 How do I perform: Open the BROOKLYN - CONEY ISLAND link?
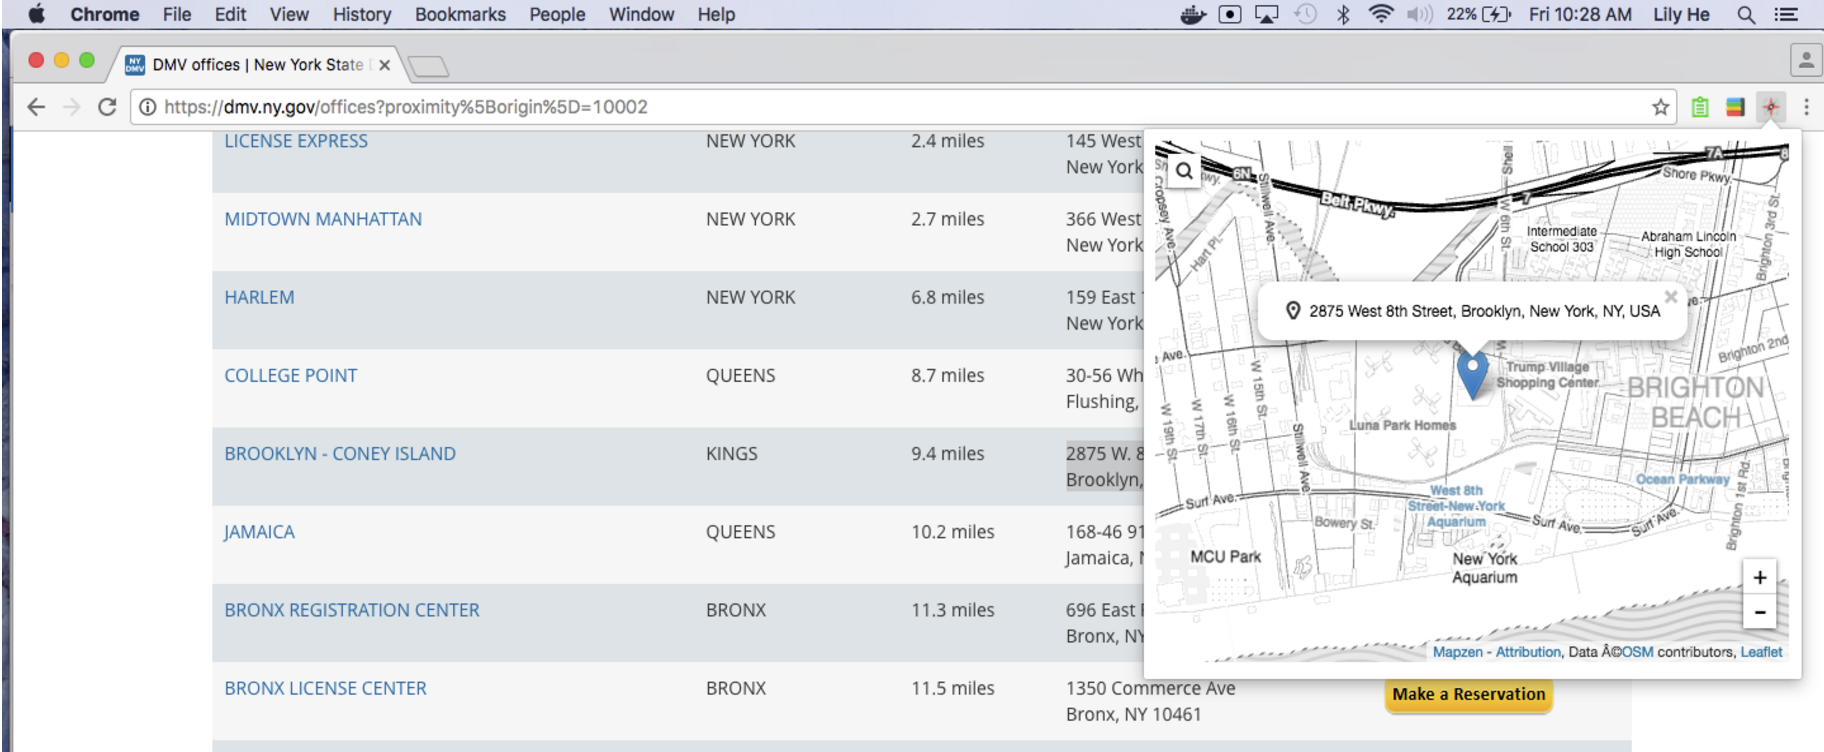[340, 453]
